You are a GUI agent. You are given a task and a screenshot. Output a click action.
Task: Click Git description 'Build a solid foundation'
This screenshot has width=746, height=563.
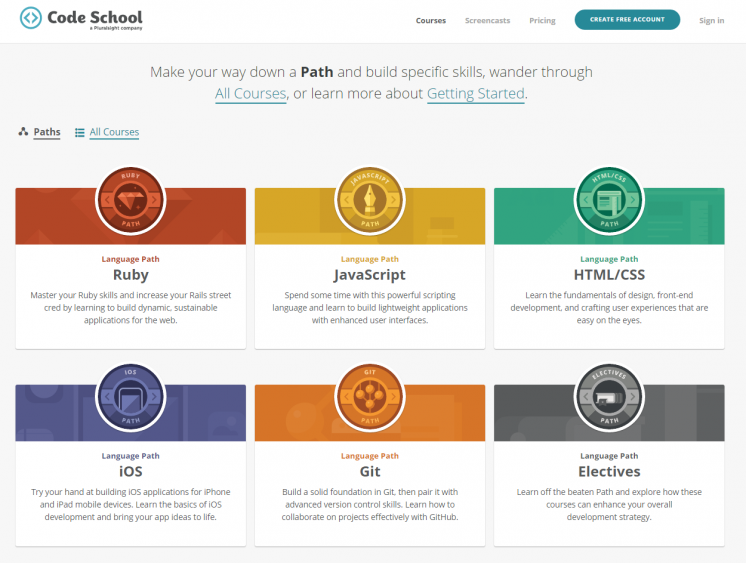coord(370,504)
